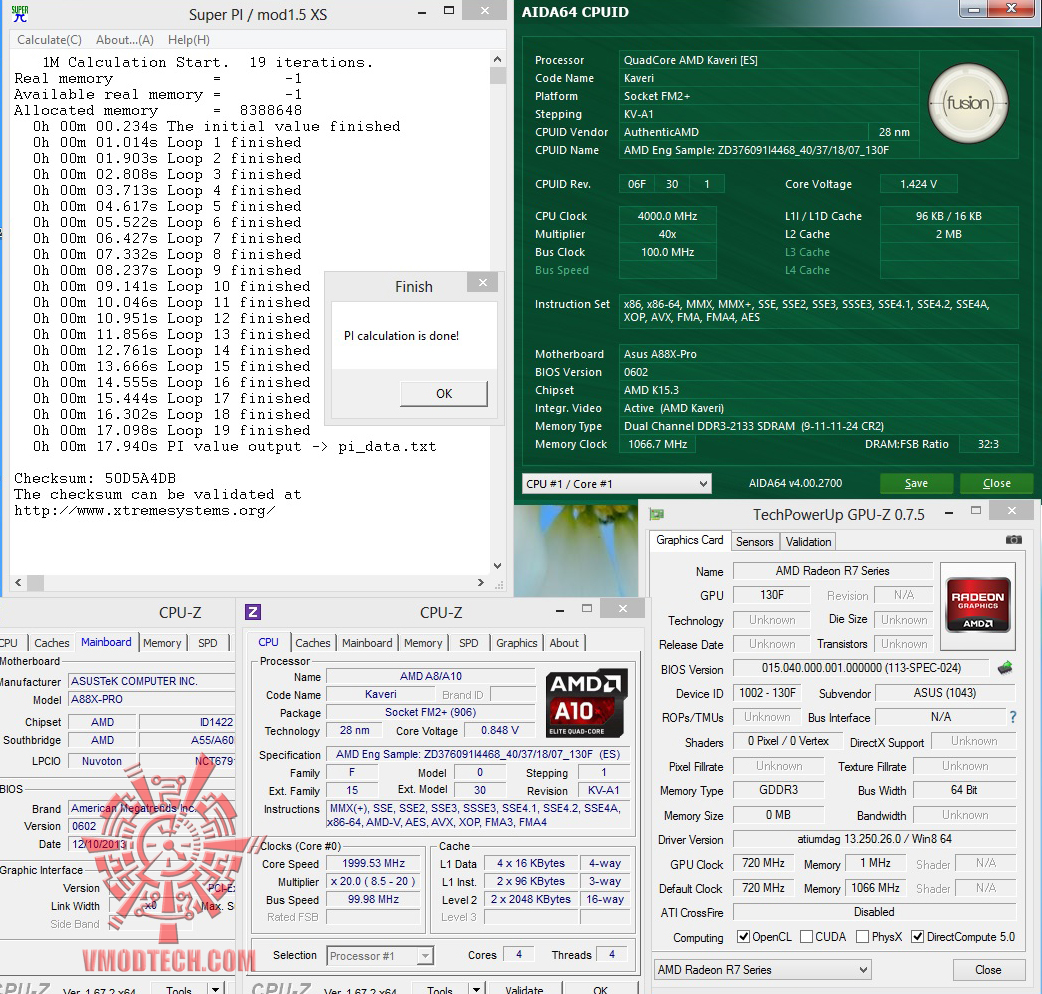Open the AMD Radeon R7 Series GPU dropdown

coord(762,969)
